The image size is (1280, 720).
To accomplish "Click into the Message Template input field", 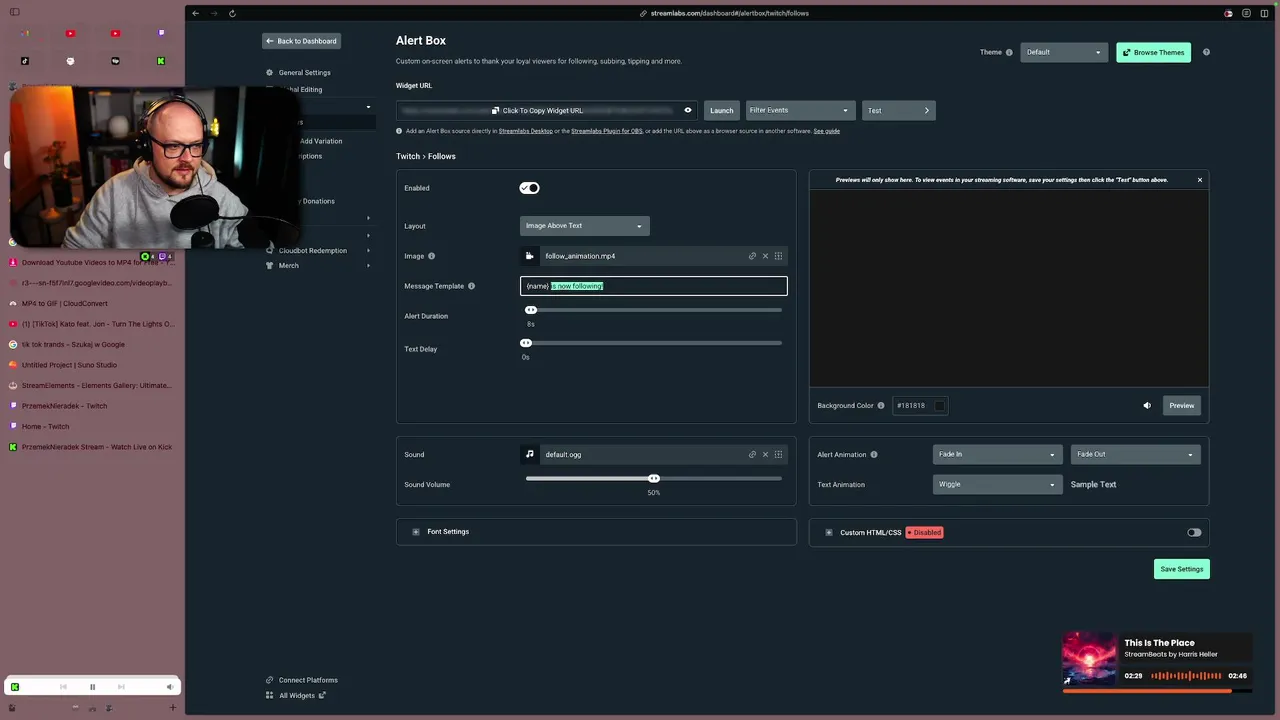I will click(x=653, y=286).
